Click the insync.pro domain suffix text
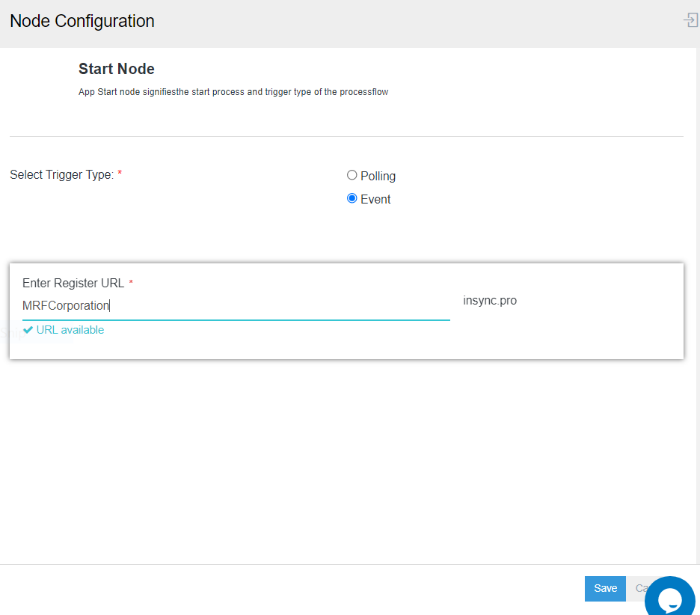Image resolution: width=700 pixels, height=615 pixels. pyautogui.click(x=490, y=300)
